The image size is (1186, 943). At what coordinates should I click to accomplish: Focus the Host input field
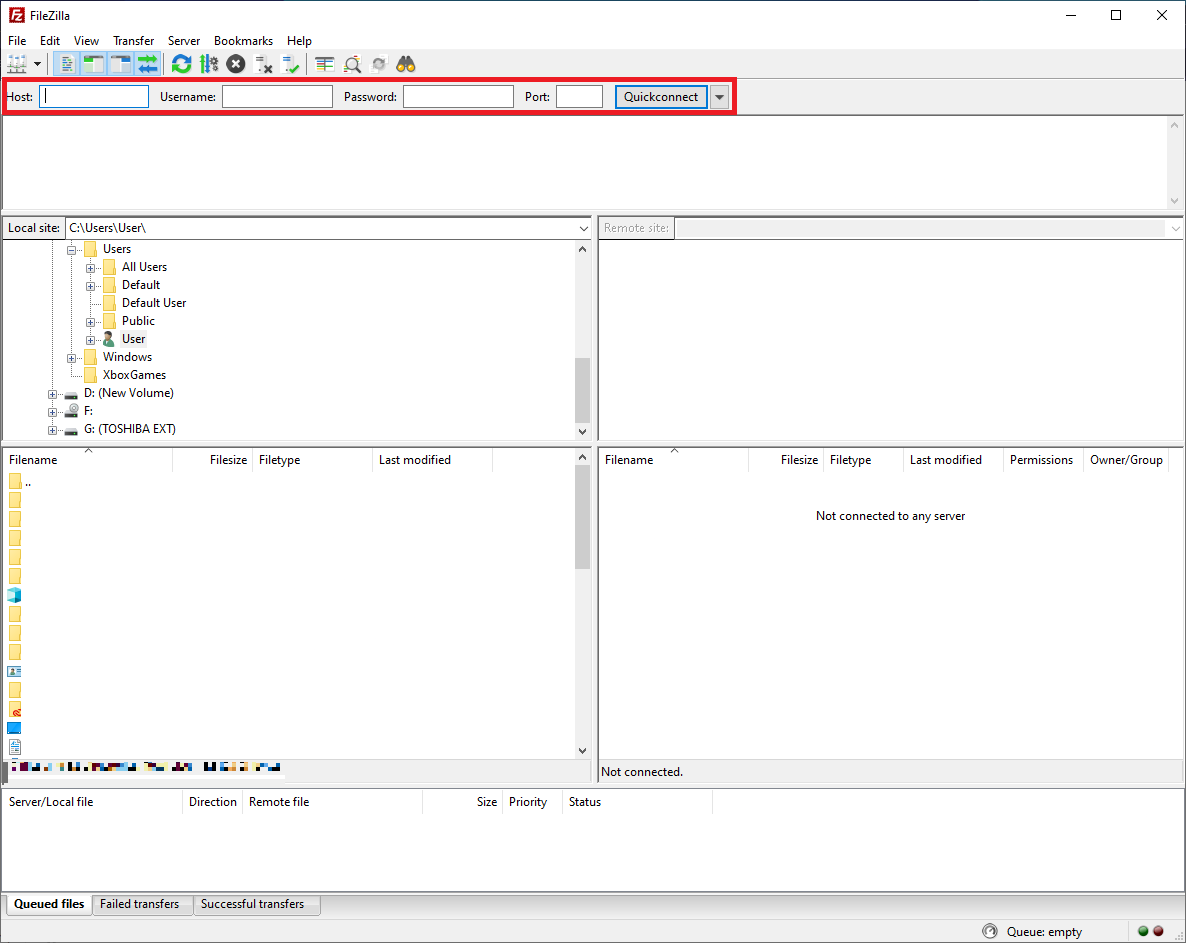[94, 97]
